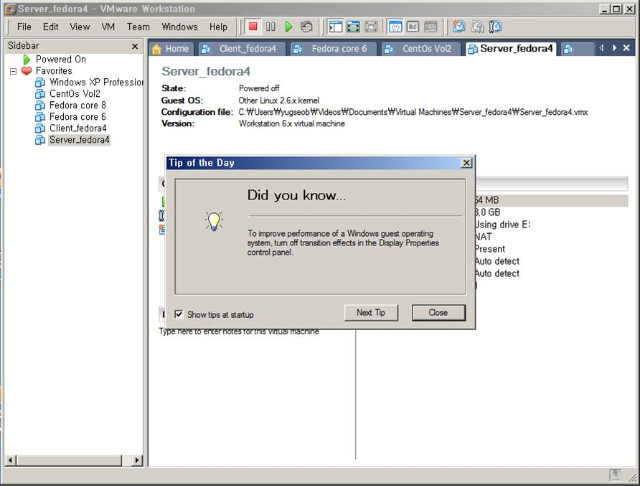Image resolution: width=640 pixels, height=486 pixels.
Task: Click the Server_fedora4.vmx configuration file path
Action: click(x=413, y=112)
